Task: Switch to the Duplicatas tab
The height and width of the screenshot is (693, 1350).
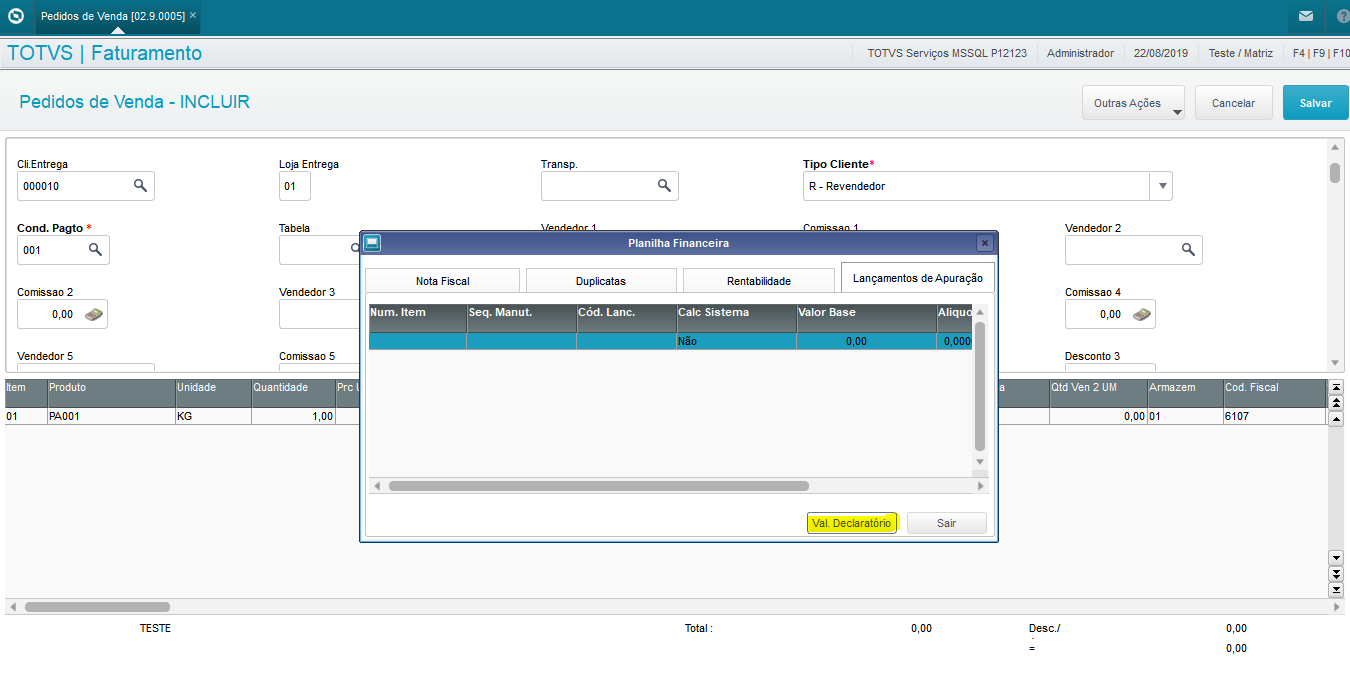Action: pos(601,281)
